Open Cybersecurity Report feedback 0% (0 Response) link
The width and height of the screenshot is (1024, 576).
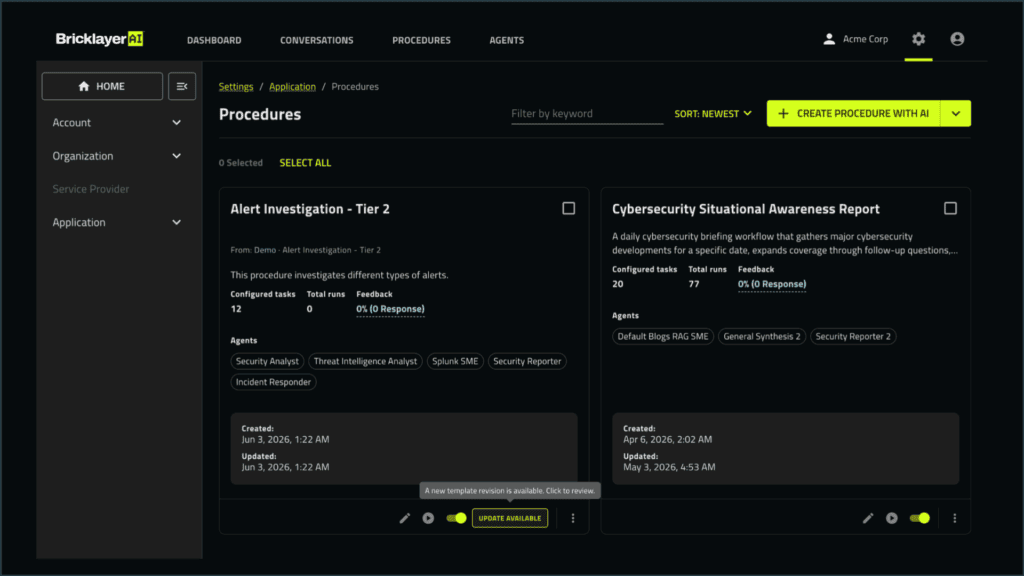pyautogui.click(x=772, y=284)
